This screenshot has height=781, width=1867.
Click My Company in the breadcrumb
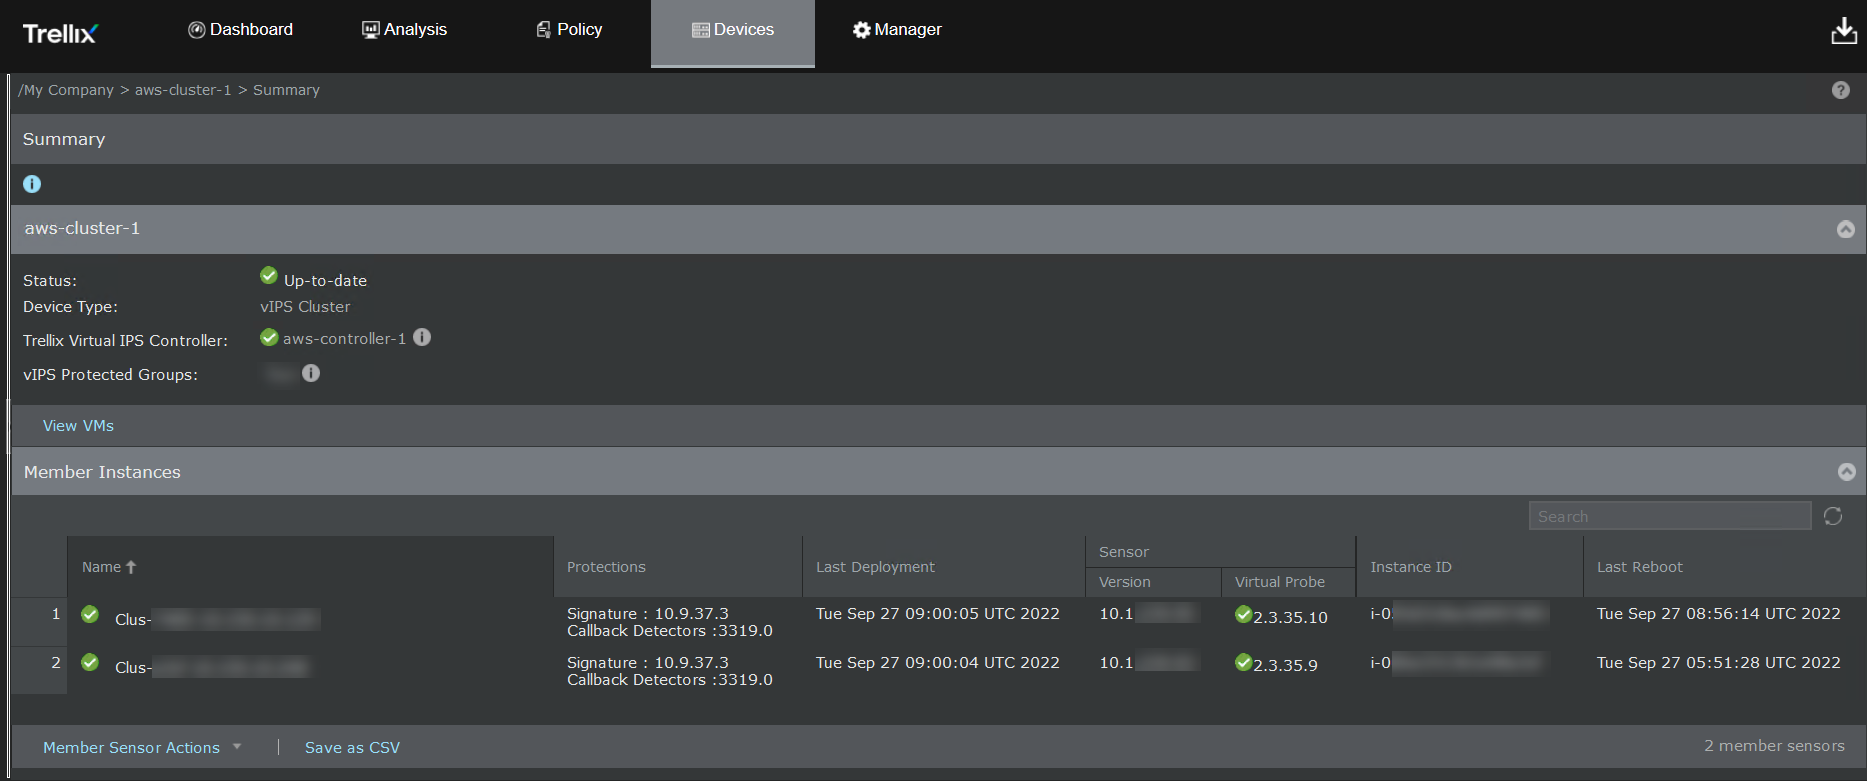68,90
